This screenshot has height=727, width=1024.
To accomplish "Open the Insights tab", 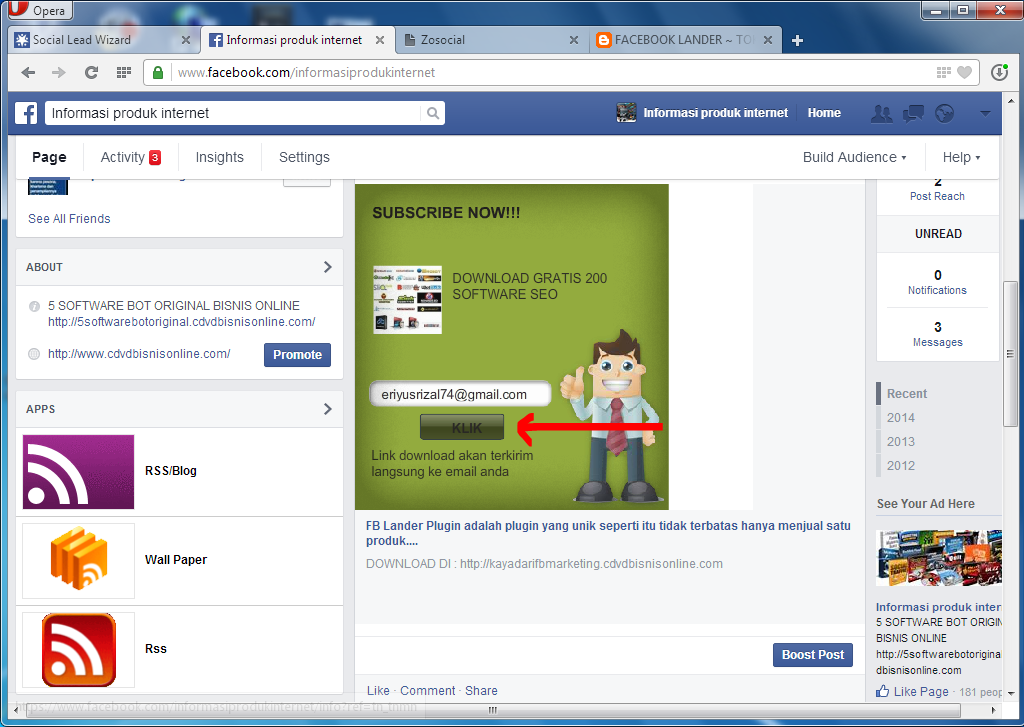I will coord(219,157).
